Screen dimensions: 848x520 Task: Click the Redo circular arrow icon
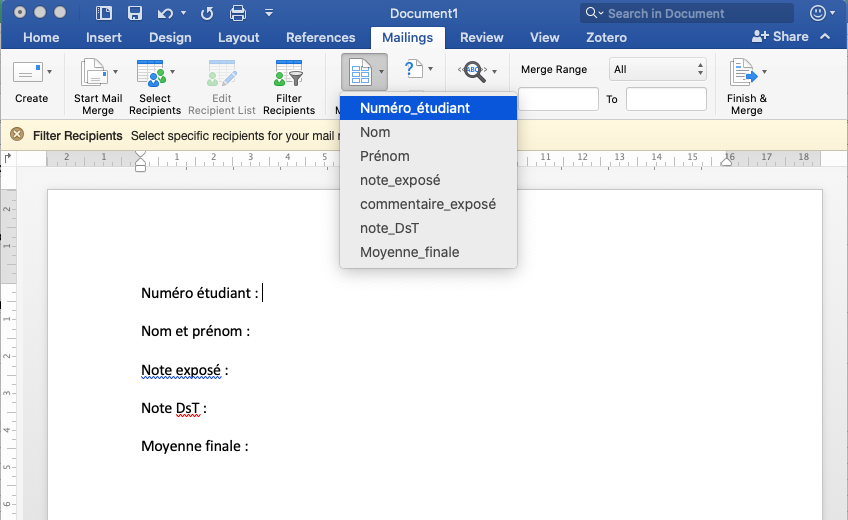(x=207, y=13)
